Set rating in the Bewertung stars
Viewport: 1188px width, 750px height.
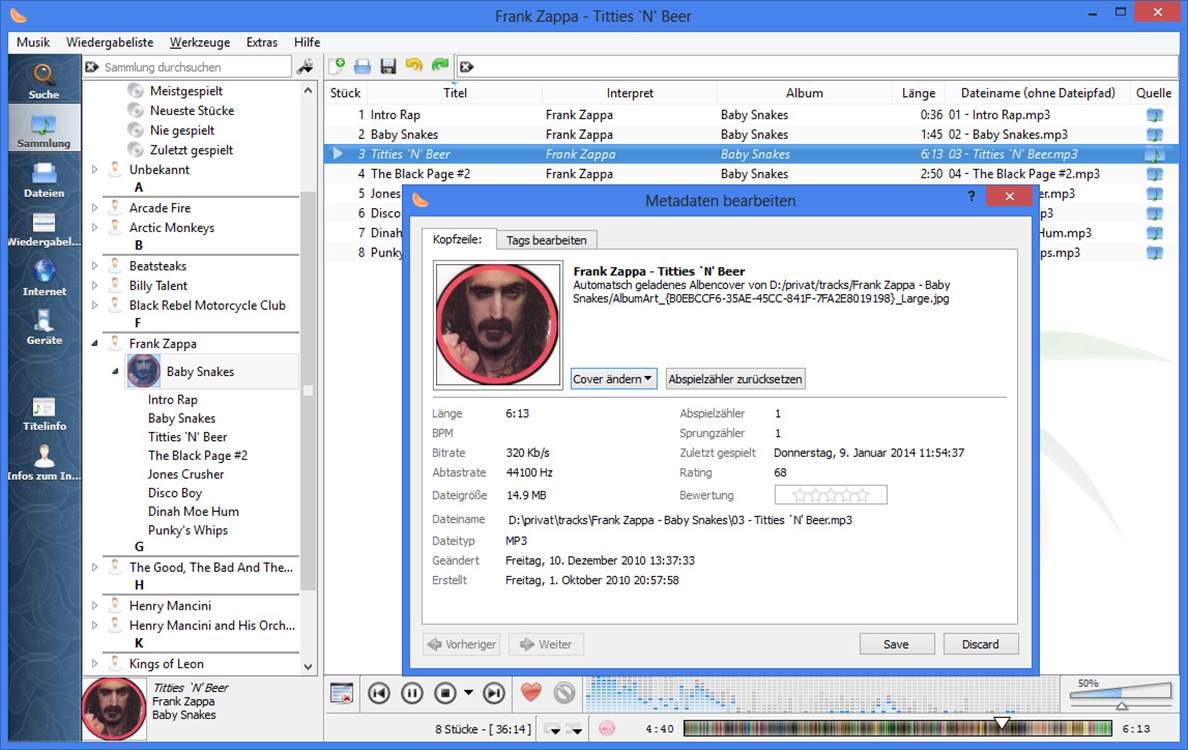pos(830,495)
